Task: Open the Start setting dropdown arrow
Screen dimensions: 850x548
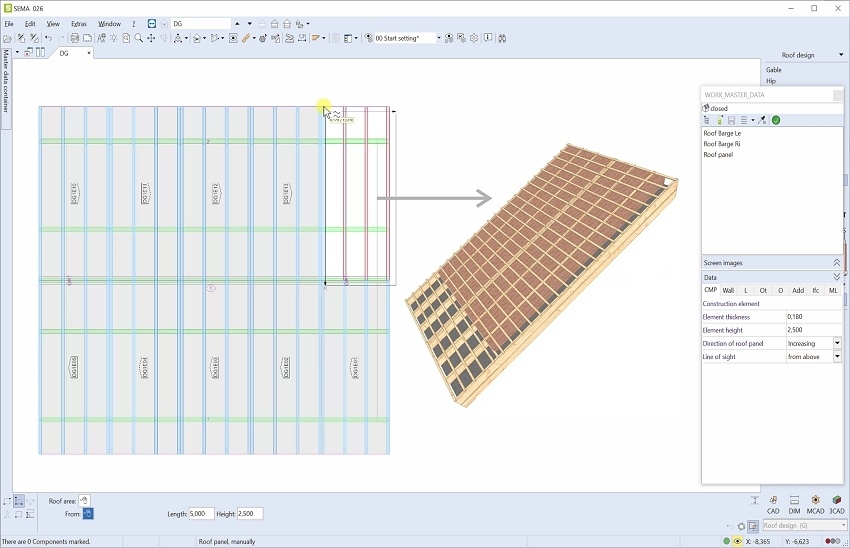Action: point(439,38)
